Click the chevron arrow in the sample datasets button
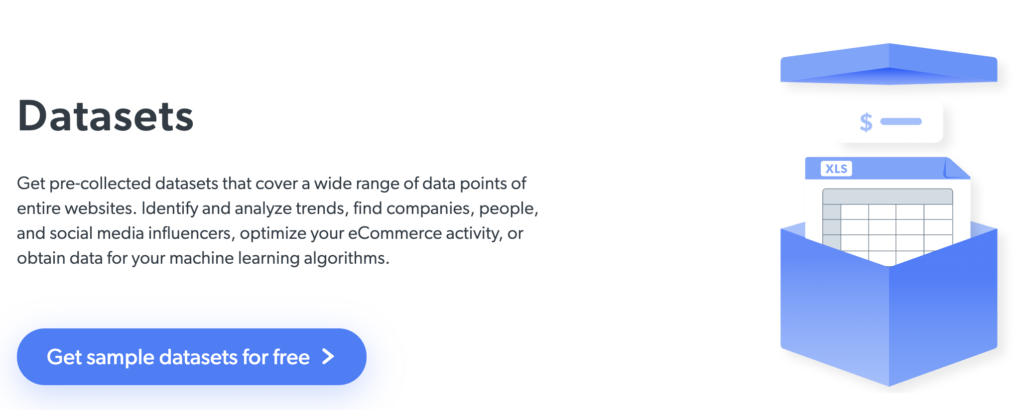This screenshot has height=410, width=1024. [x=328, y=357]
